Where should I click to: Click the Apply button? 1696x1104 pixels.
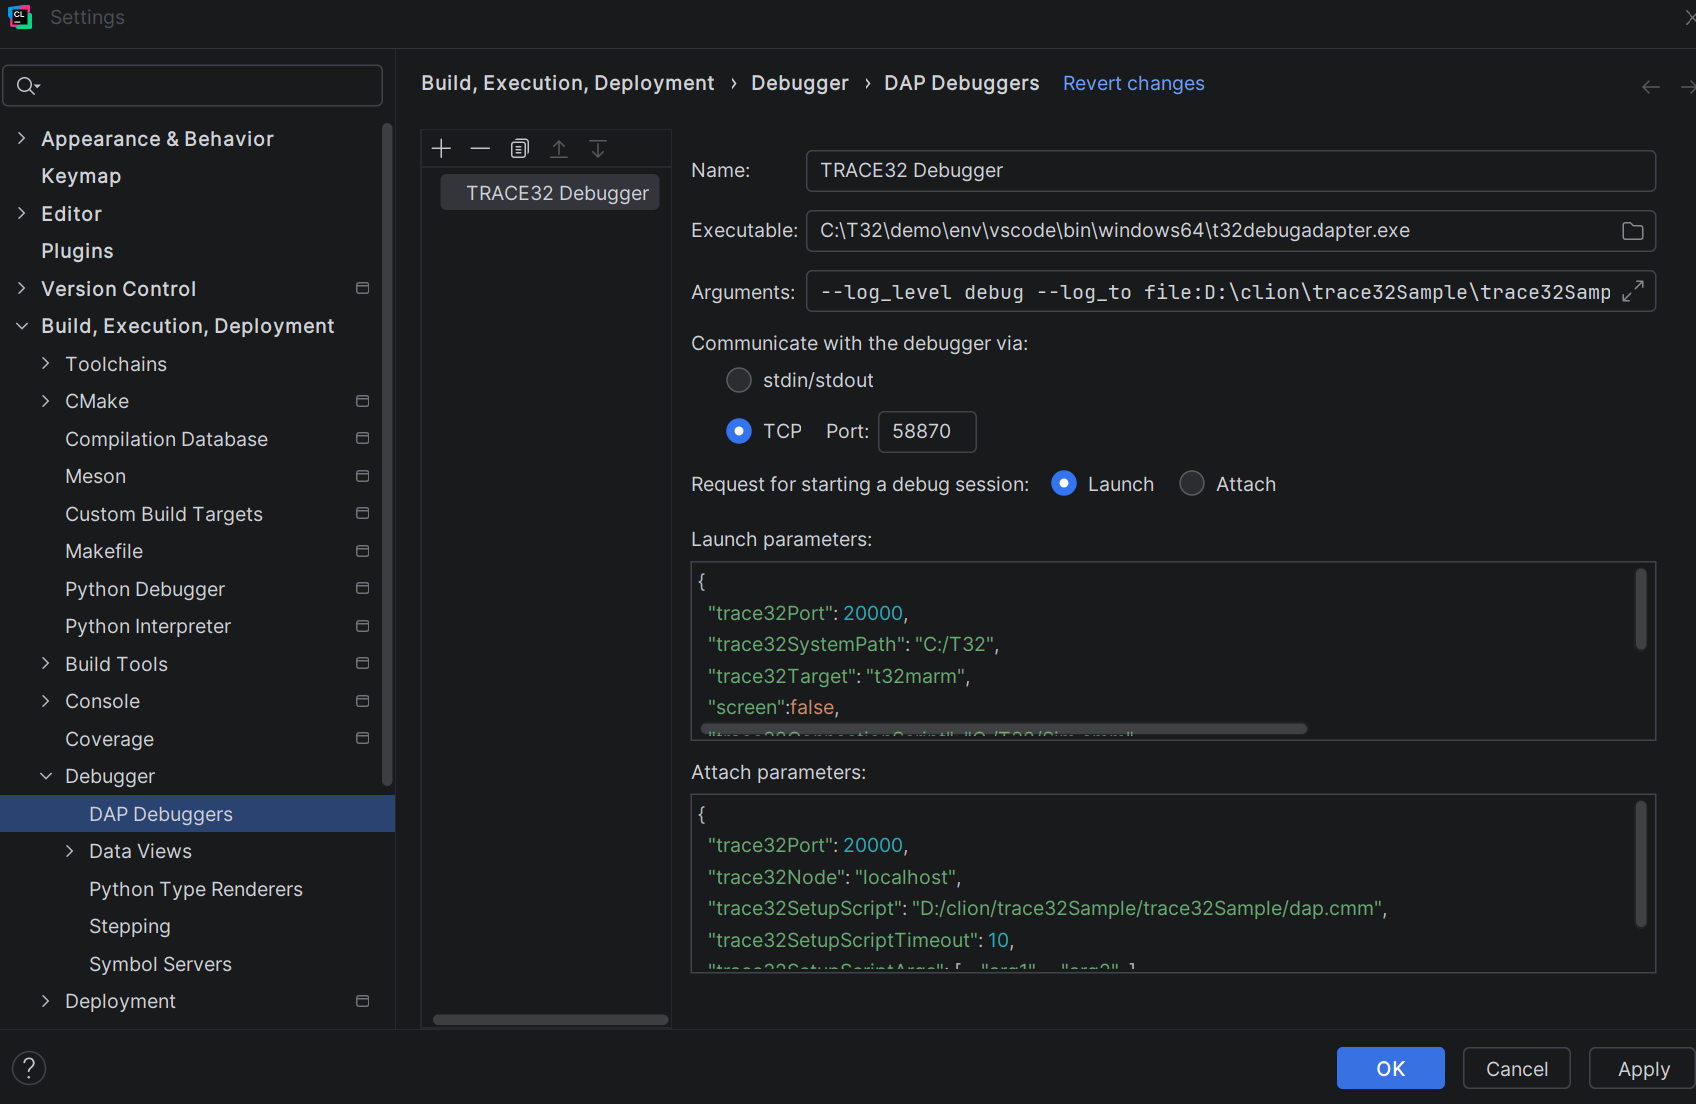click(1643, 1068)
